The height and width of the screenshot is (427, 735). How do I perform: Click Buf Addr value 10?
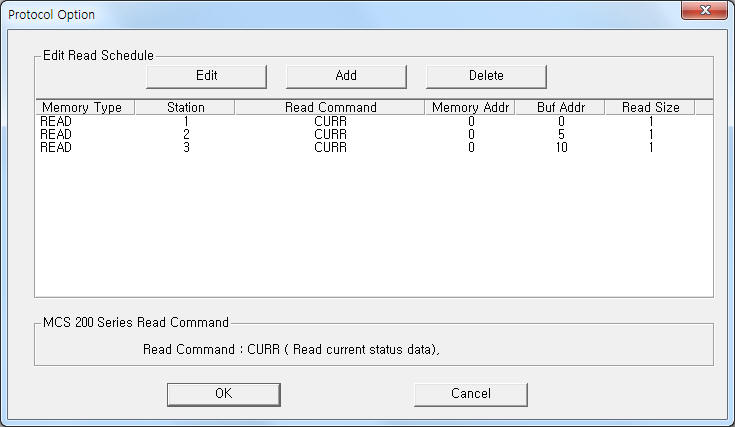point(562,148)
